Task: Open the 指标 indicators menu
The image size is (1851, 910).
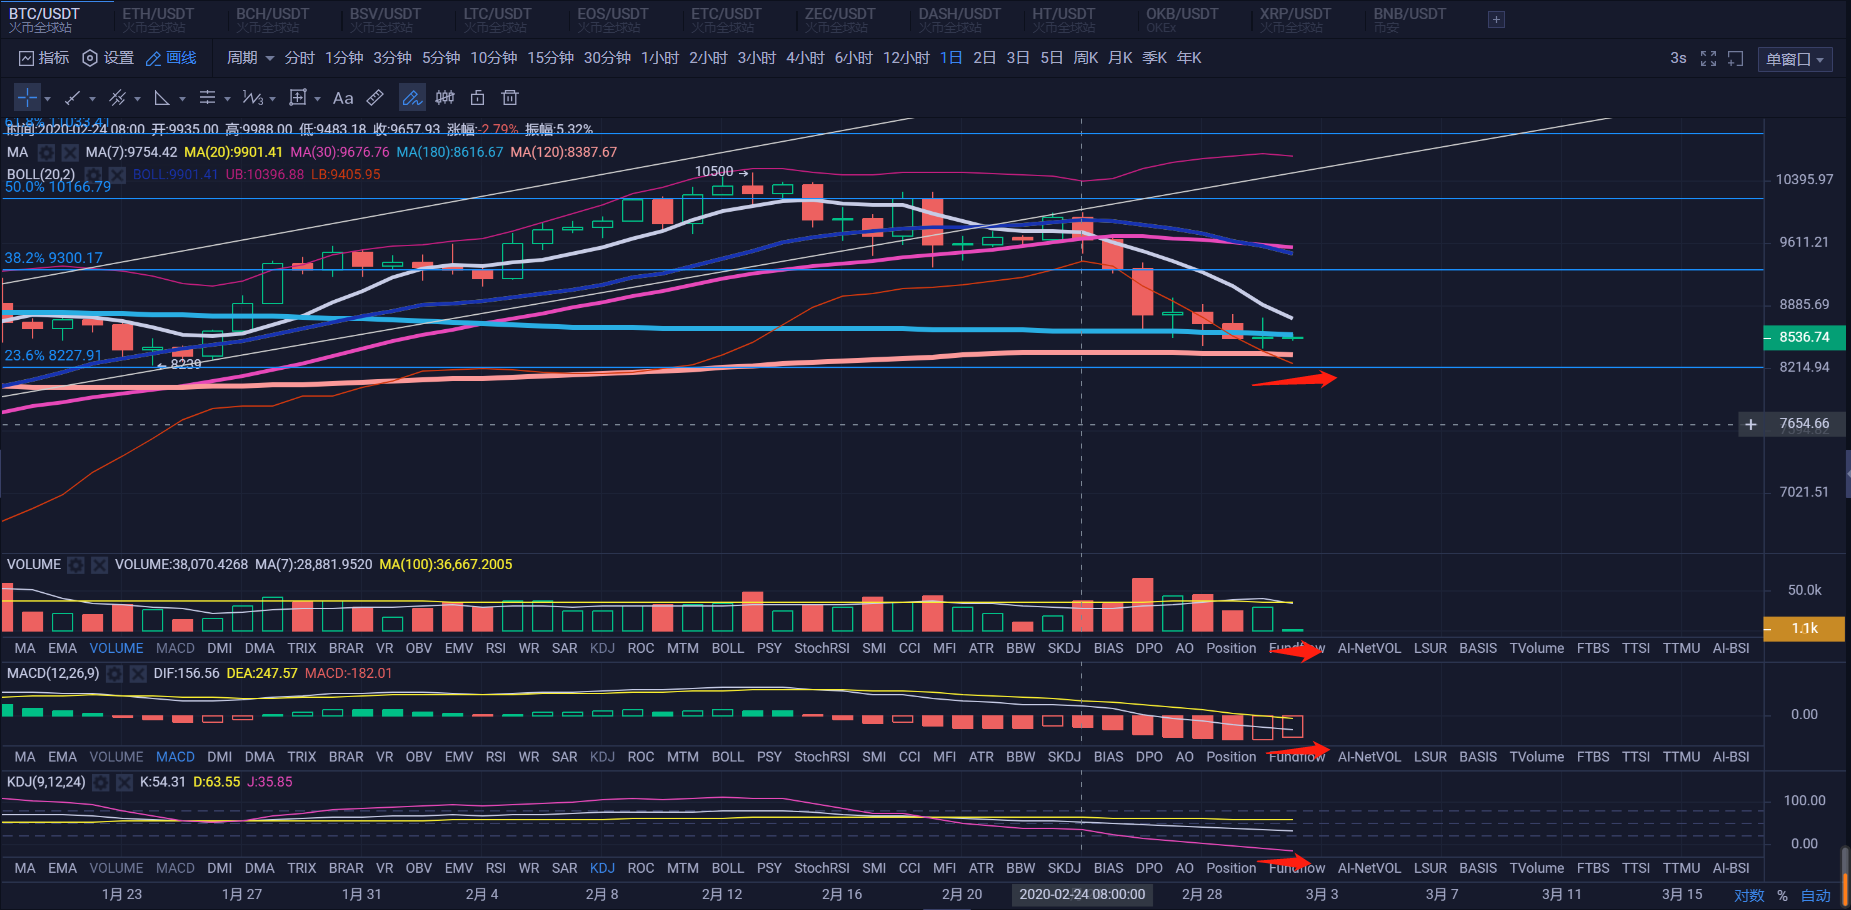Action: click(44, 58)
